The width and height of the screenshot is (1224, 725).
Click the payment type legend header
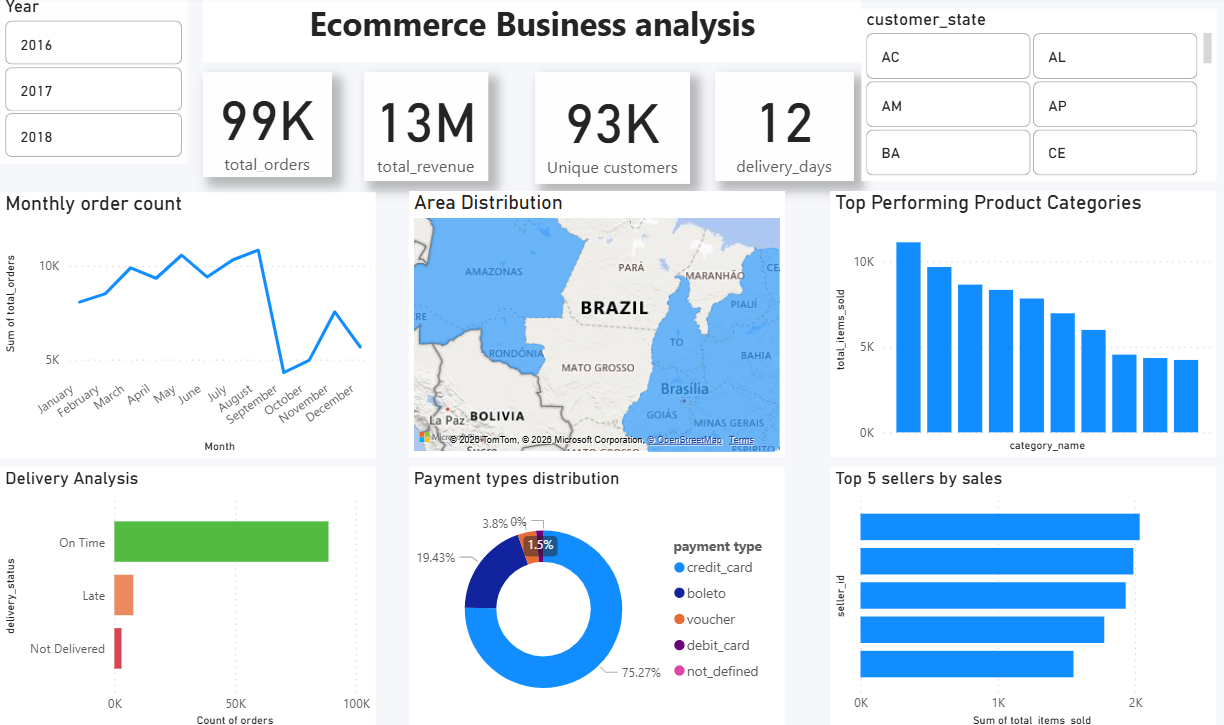(717, 546)
